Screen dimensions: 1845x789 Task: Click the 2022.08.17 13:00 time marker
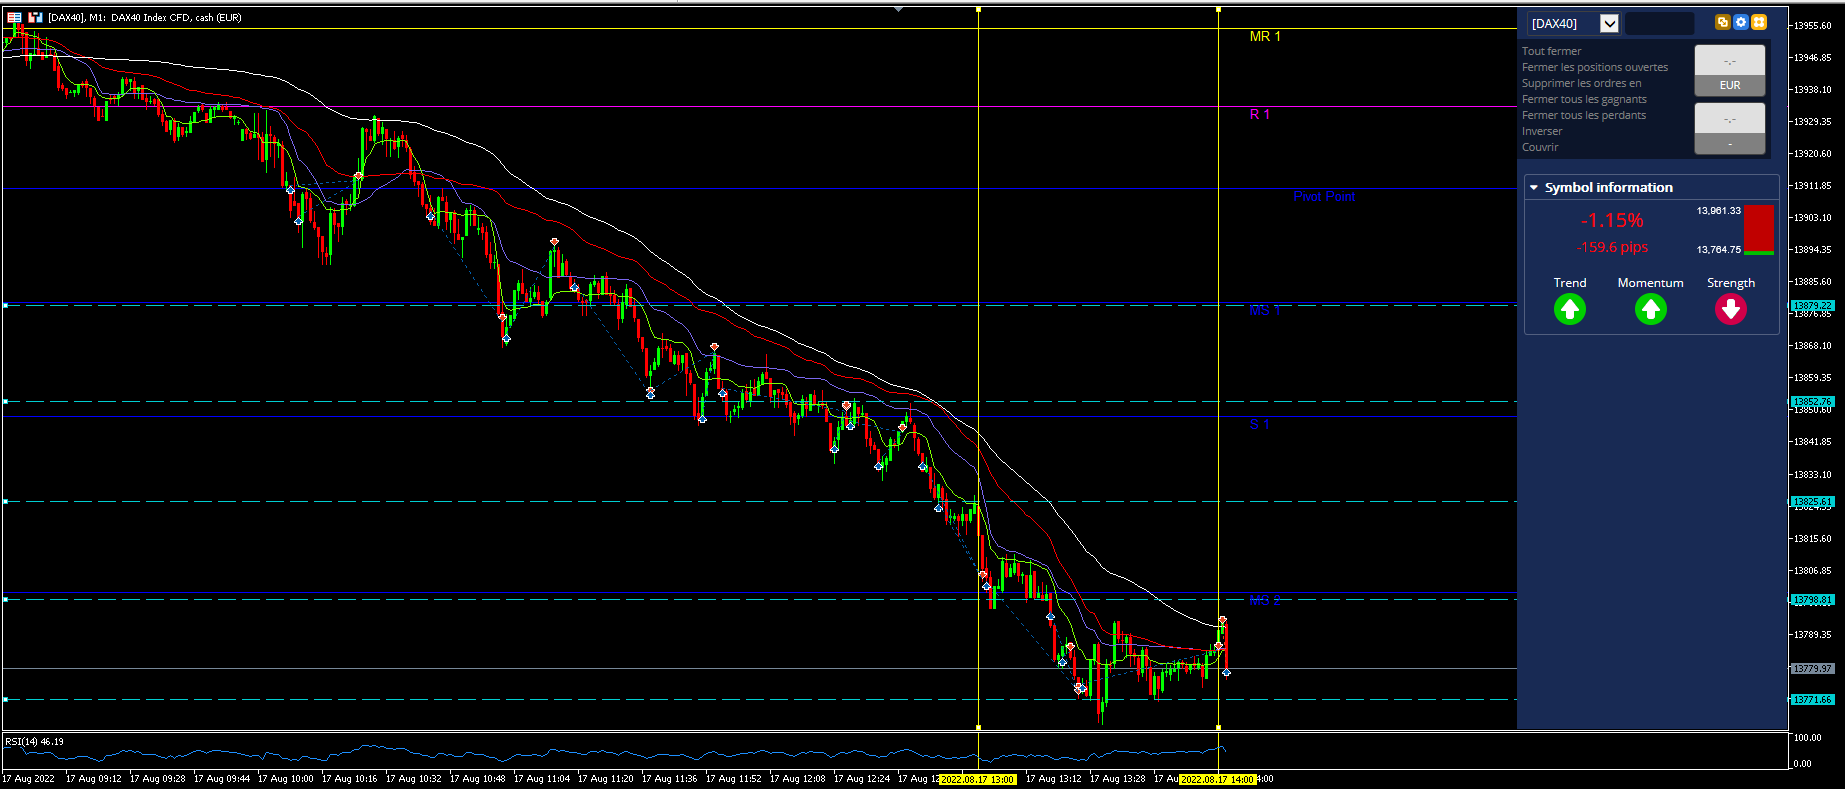pos(978,779)
